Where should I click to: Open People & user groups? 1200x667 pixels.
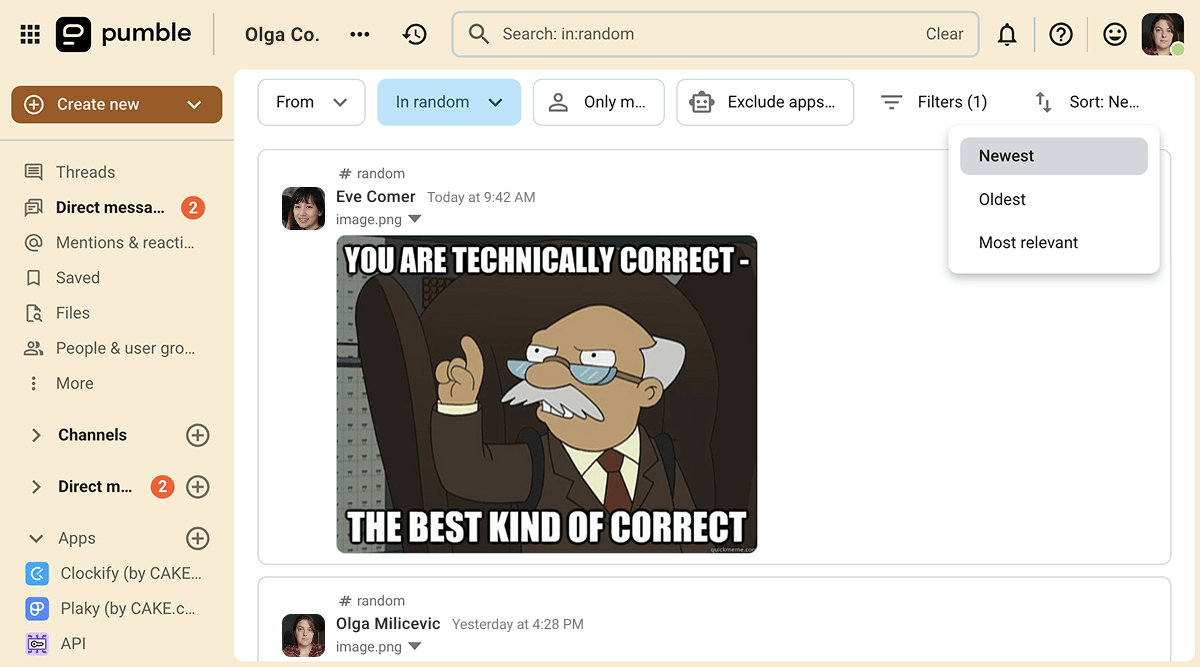(x=125, y=348)
